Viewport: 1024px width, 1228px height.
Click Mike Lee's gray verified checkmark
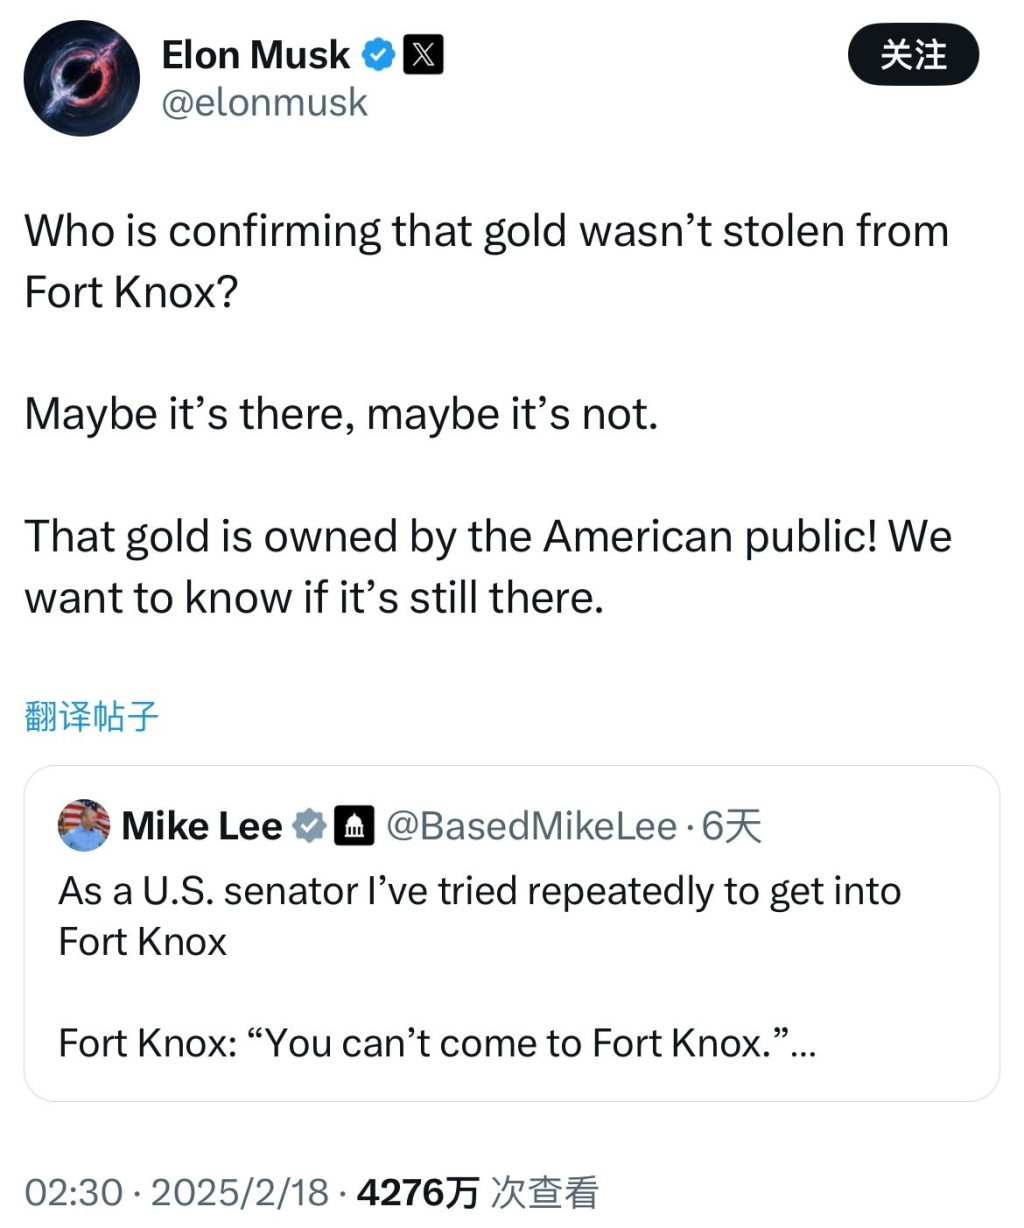coord(309,826)
